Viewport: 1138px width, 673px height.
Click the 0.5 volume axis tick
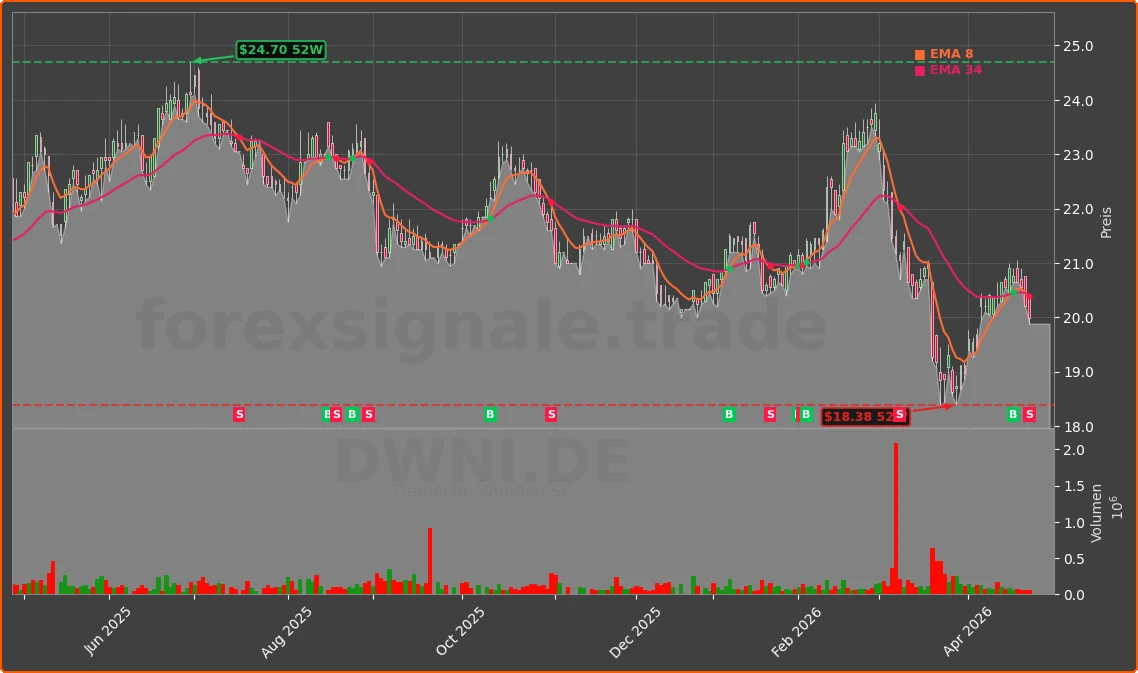click(x=1073, y=560)
